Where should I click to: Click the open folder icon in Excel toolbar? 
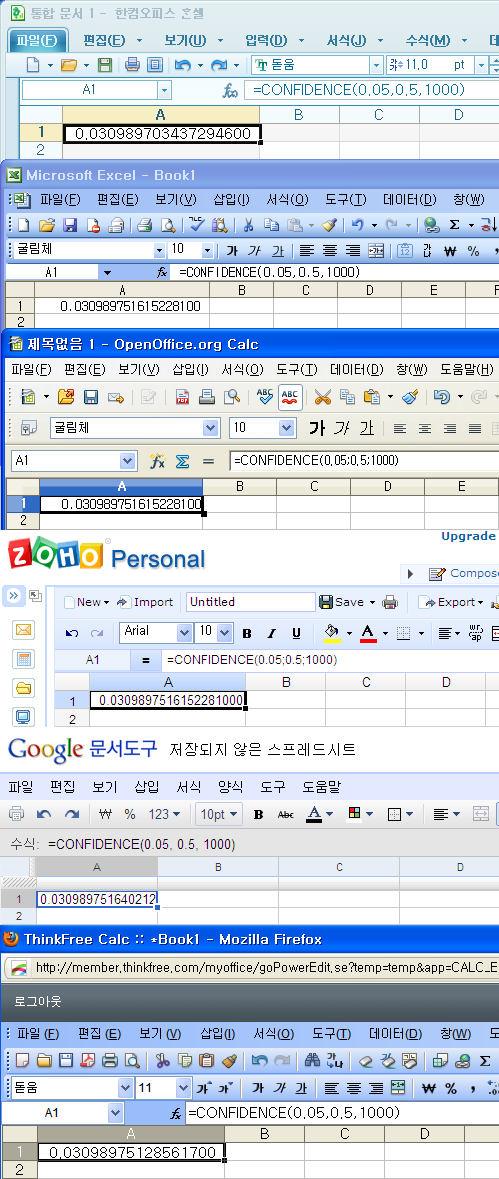pos(47,224)
